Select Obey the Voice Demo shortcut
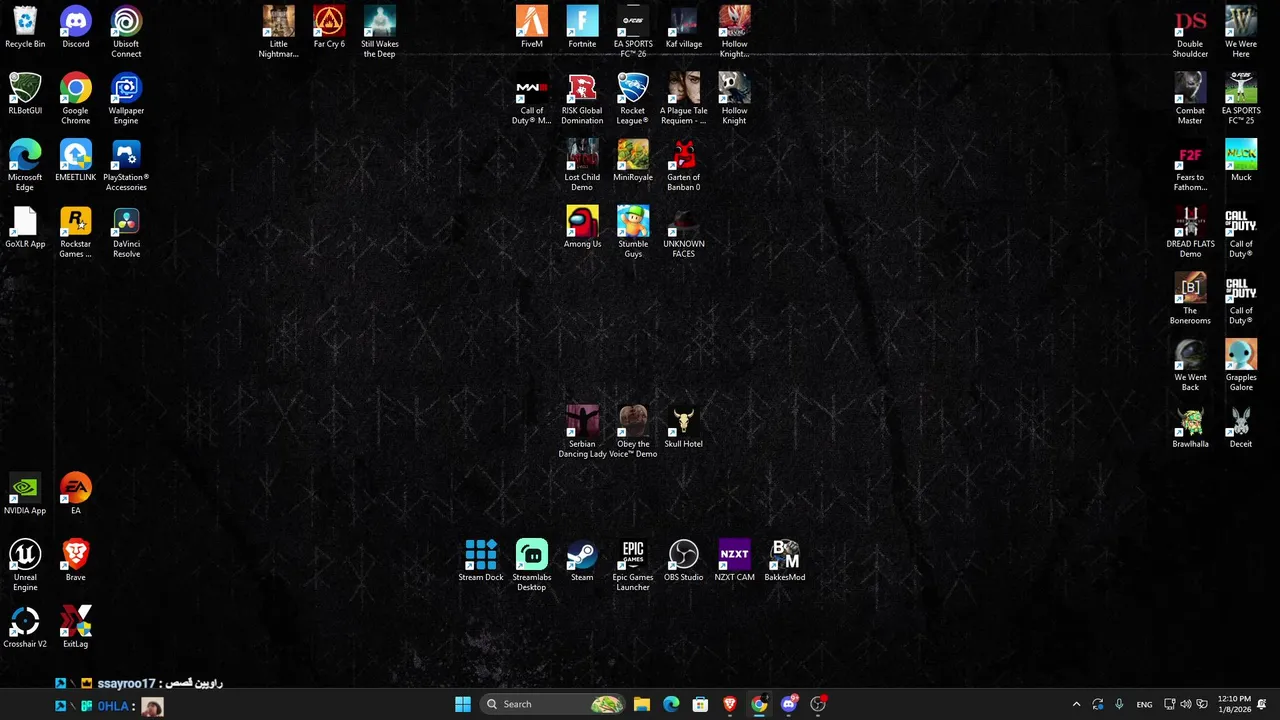 (x=633, y=432)
